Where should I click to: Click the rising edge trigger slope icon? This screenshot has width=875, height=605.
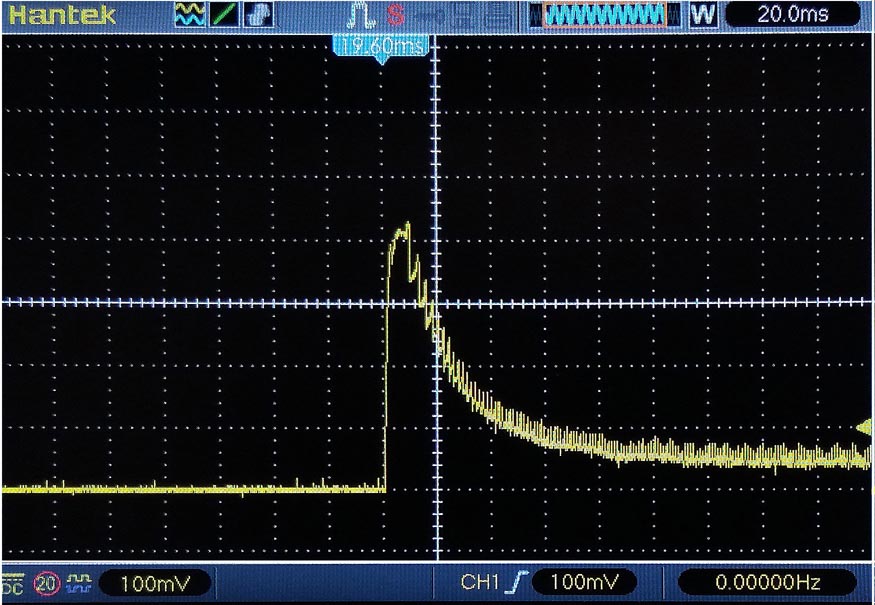click(x=516, y=583)
